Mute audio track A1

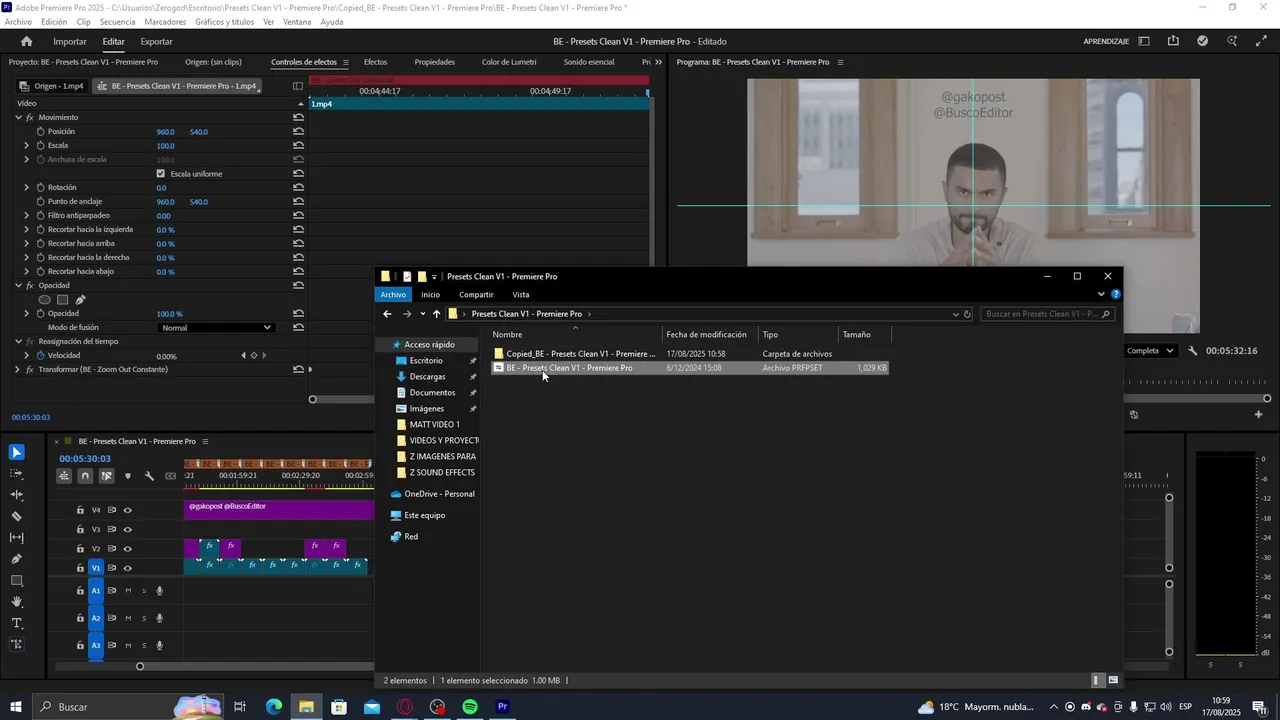(x=128, y=591)
